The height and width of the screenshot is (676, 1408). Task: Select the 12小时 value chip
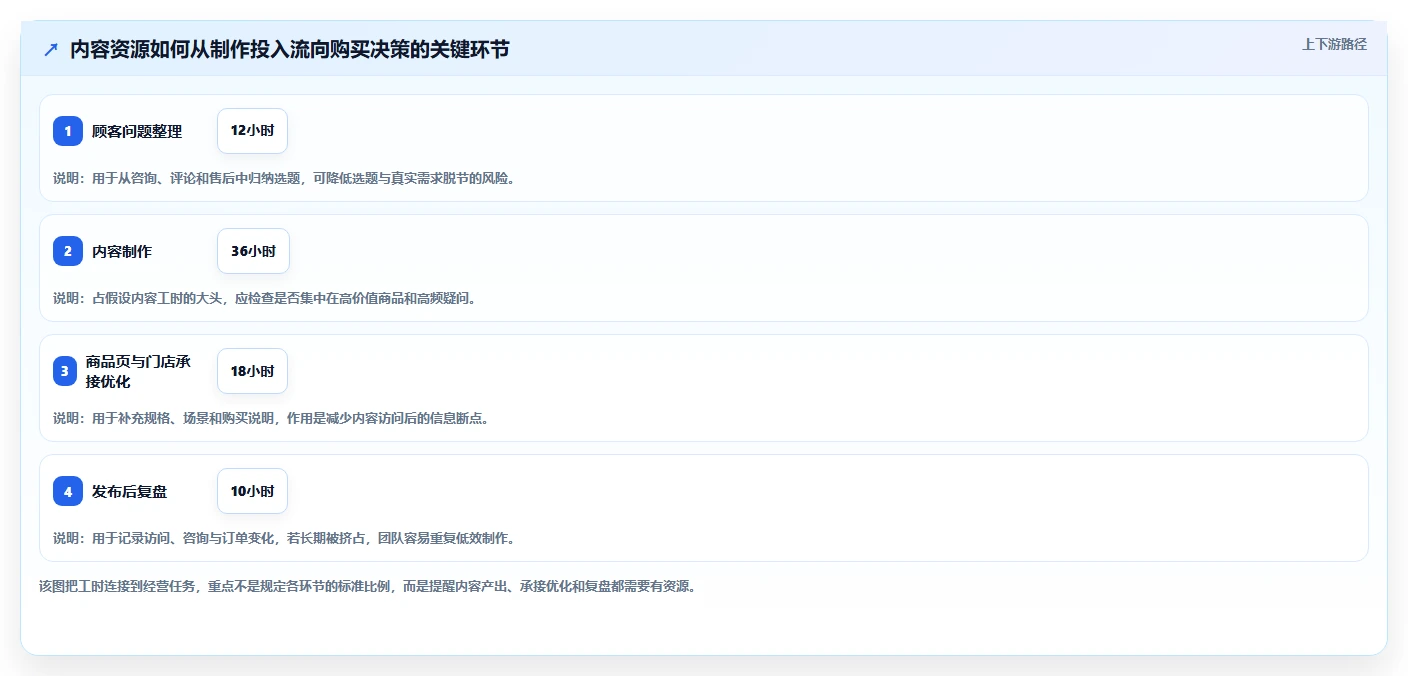pyautogui.click(x=252, y=131)
